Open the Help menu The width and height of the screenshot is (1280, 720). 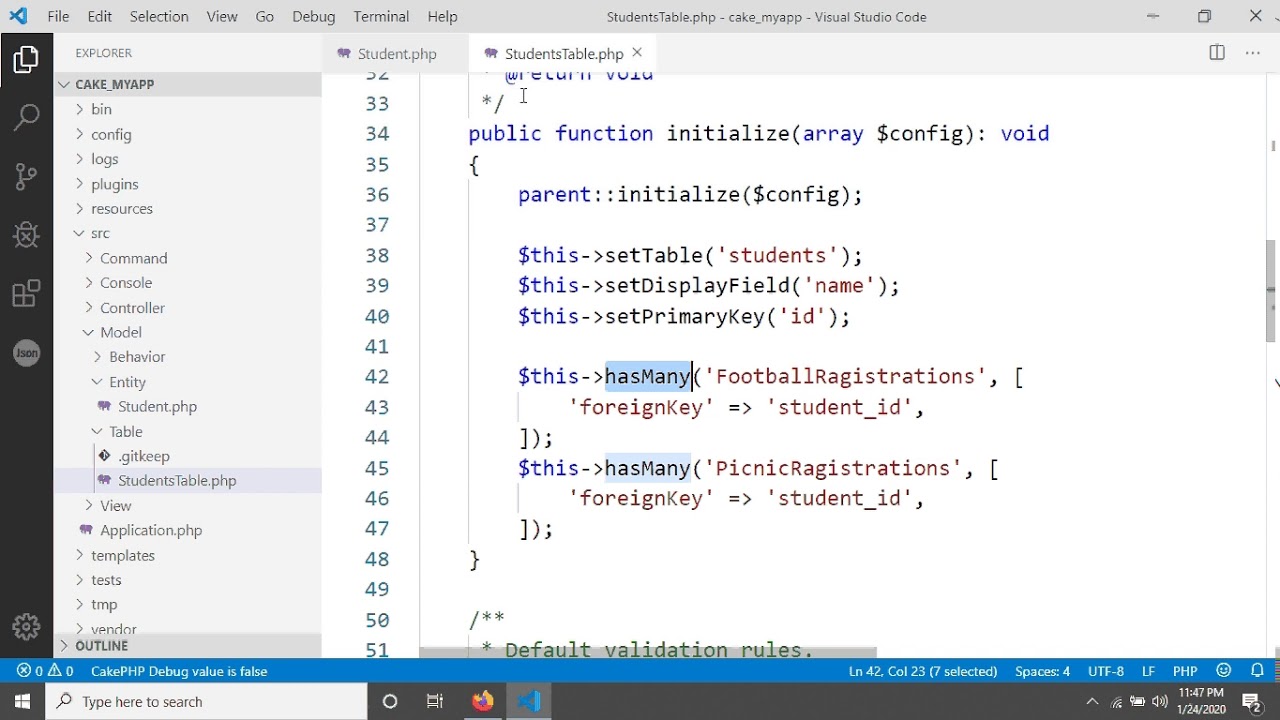(x=442, y=16)
